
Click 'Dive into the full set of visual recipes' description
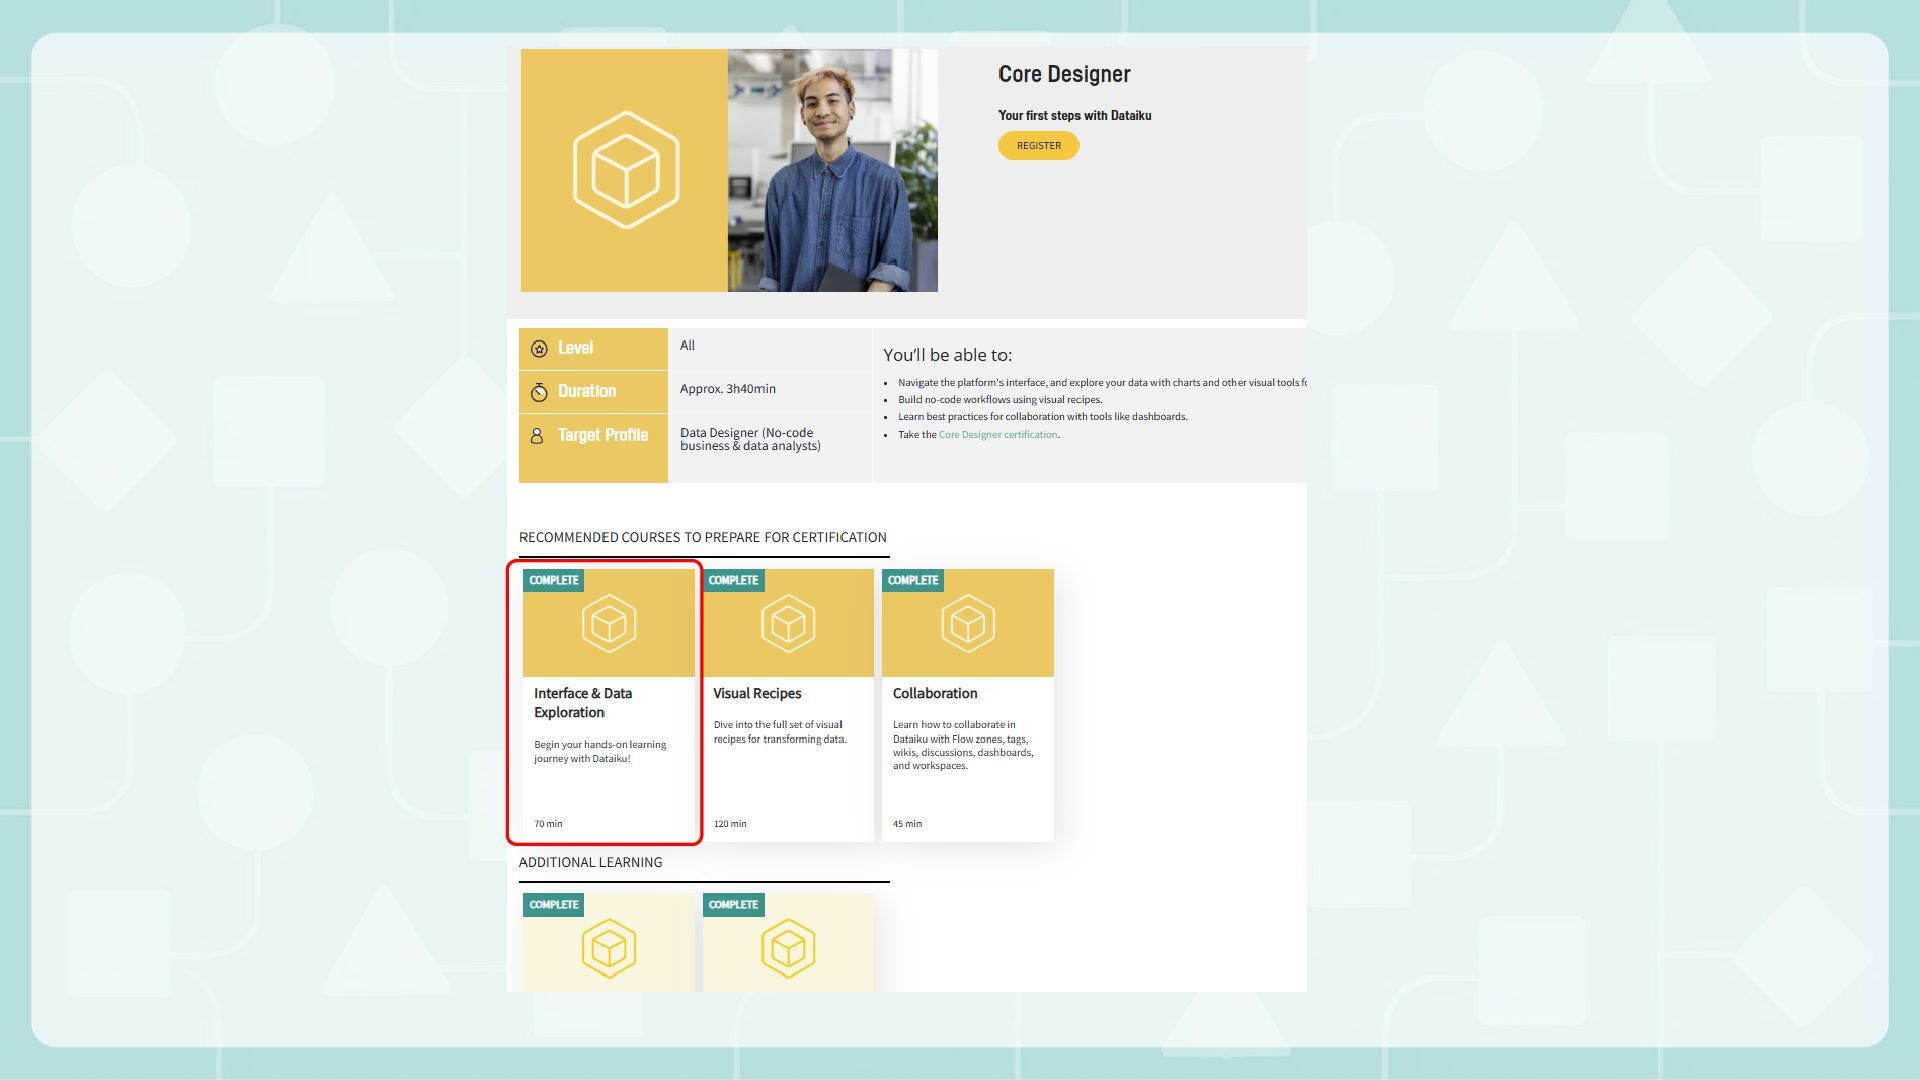[x=780, y=732]
